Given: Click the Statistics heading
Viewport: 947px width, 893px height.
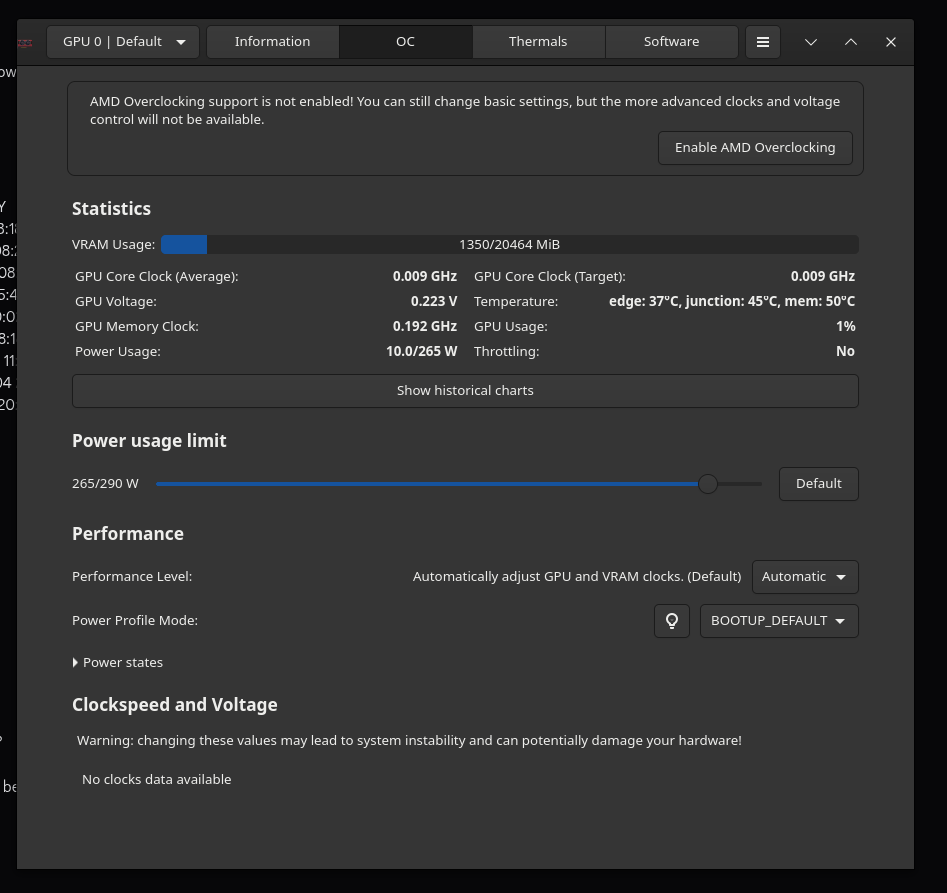Looking at the screenshot, I should point(111,209).
